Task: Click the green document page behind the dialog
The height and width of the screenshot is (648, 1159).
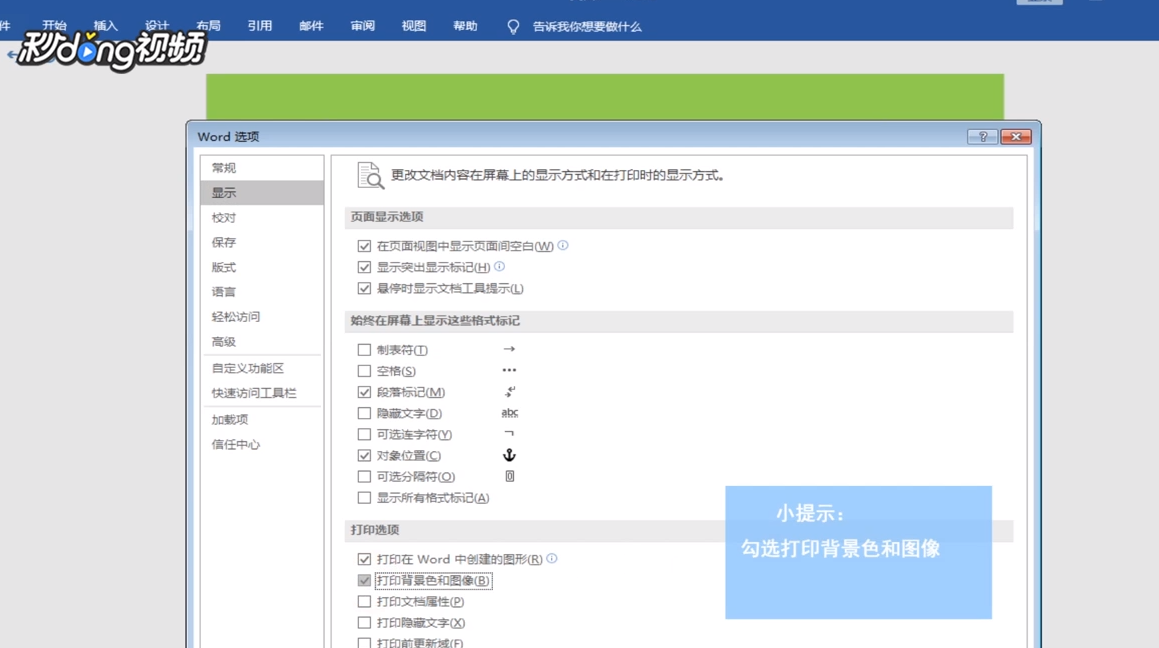Action: (x=605, y=96)
